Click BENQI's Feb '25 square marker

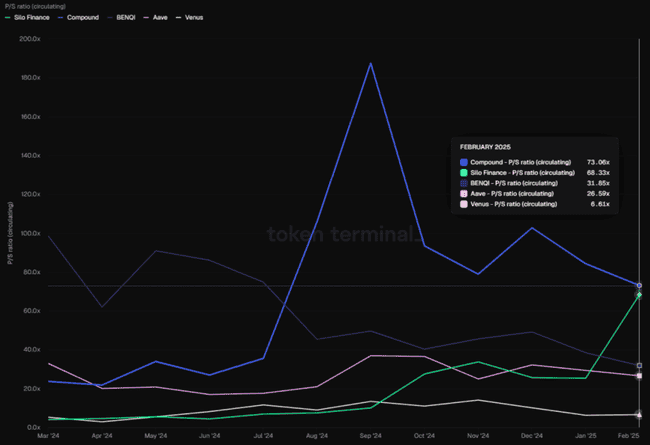point(639,366)
